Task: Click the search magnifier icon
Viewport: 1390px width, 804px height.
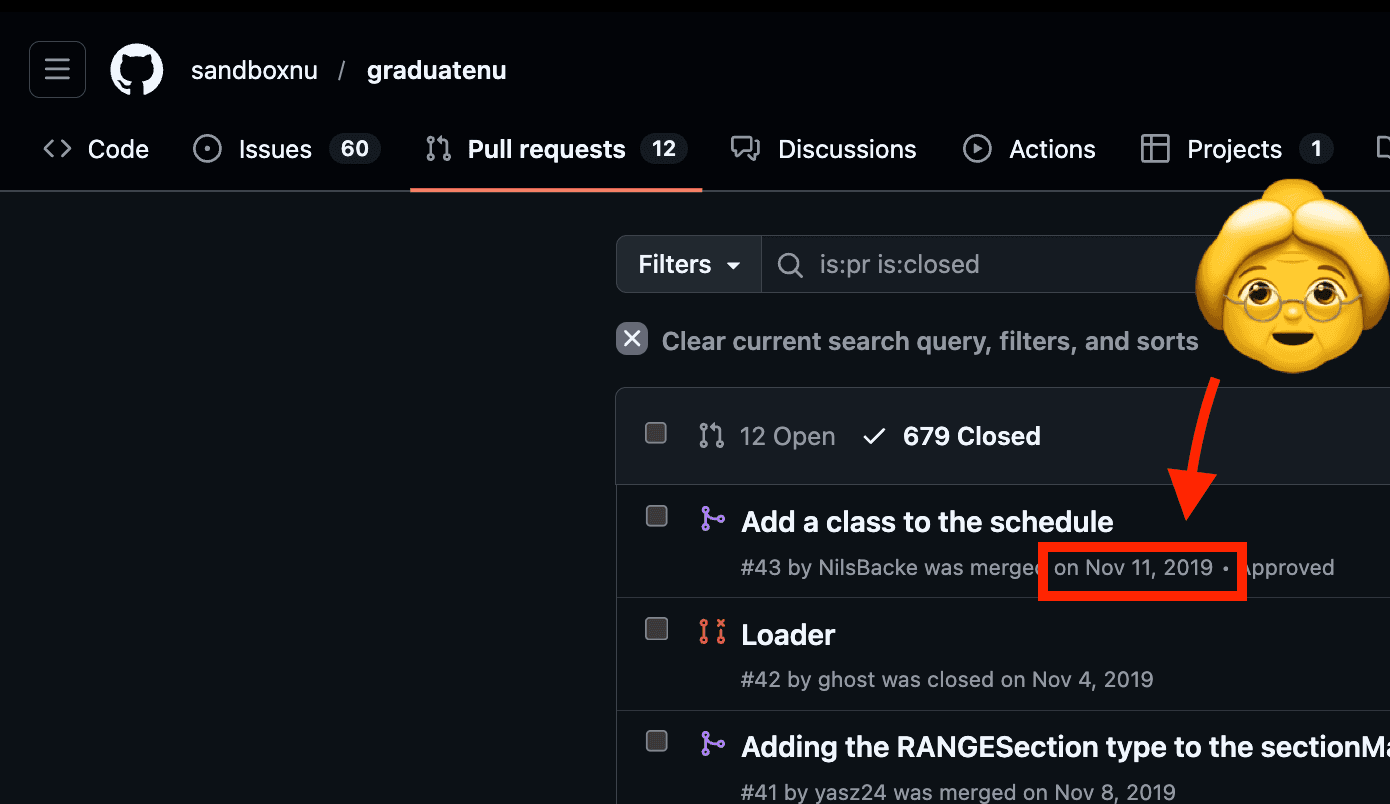Action: pos(790,265)
